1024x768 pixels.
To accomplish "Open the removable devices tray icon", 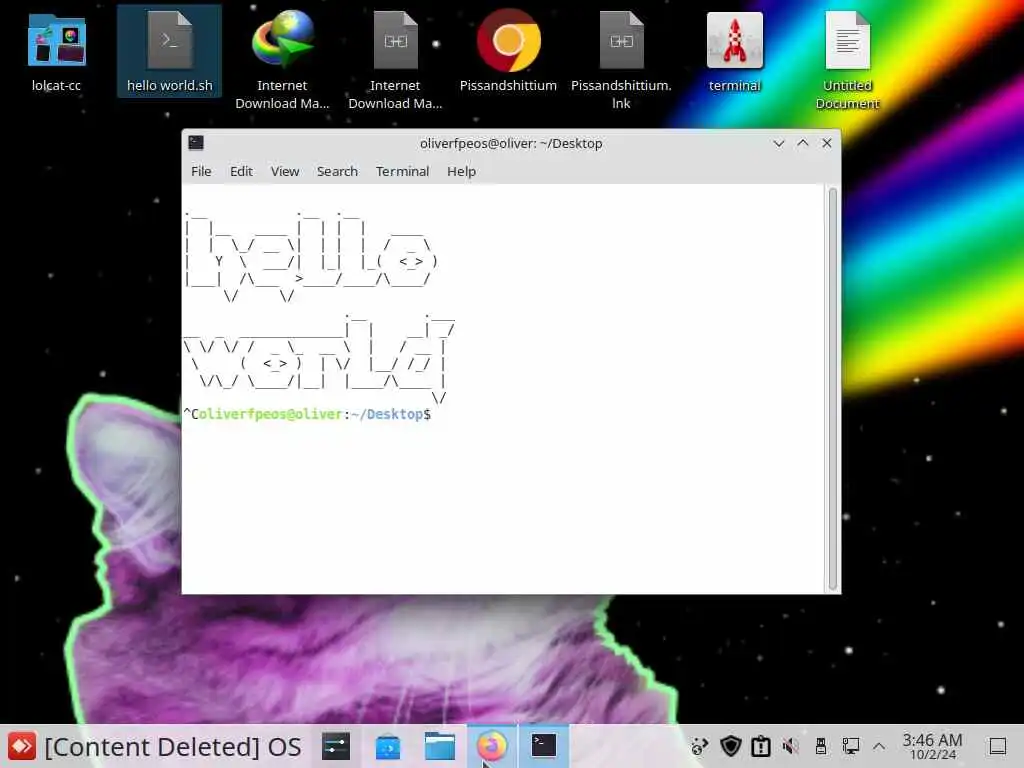I will (x=821, y=746).
